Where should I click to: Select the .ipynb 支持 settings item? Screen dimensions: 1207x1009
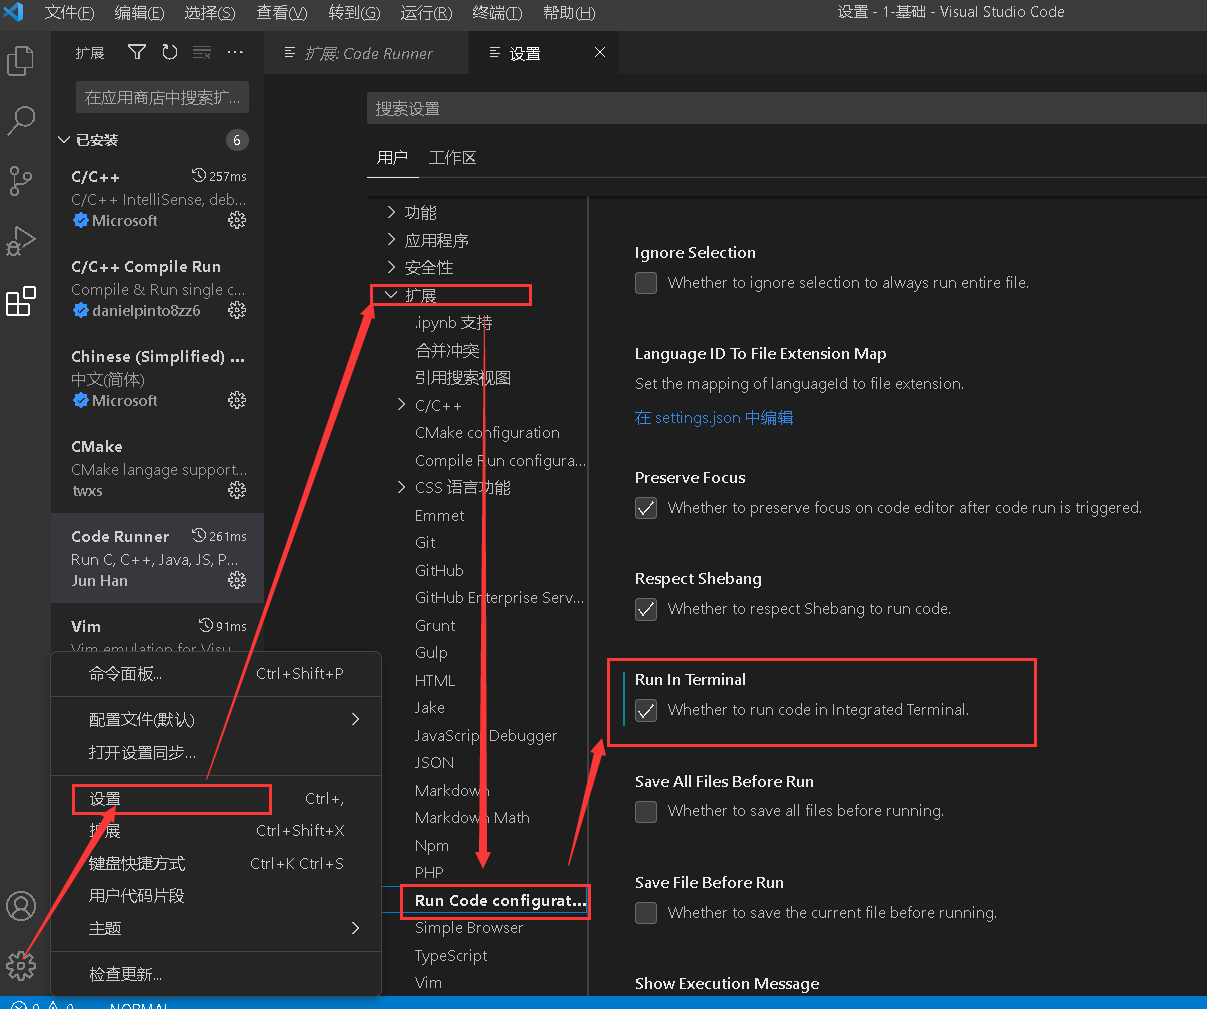[x=453, y=322]
